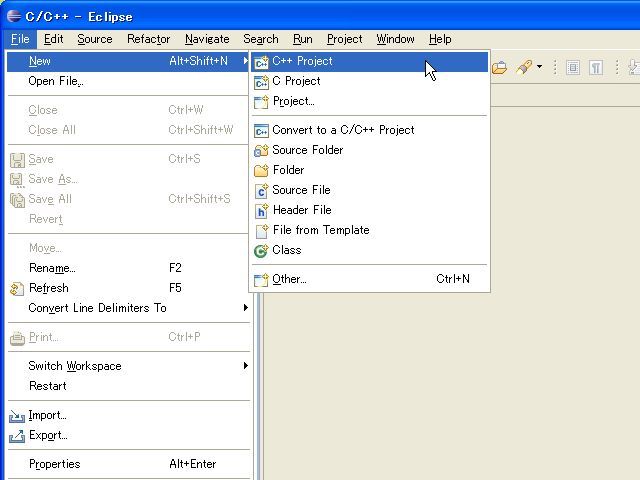This screenshot has width=640, height=480.
Task: Create a plain Folder from New submenu
Action: [369, 170]
